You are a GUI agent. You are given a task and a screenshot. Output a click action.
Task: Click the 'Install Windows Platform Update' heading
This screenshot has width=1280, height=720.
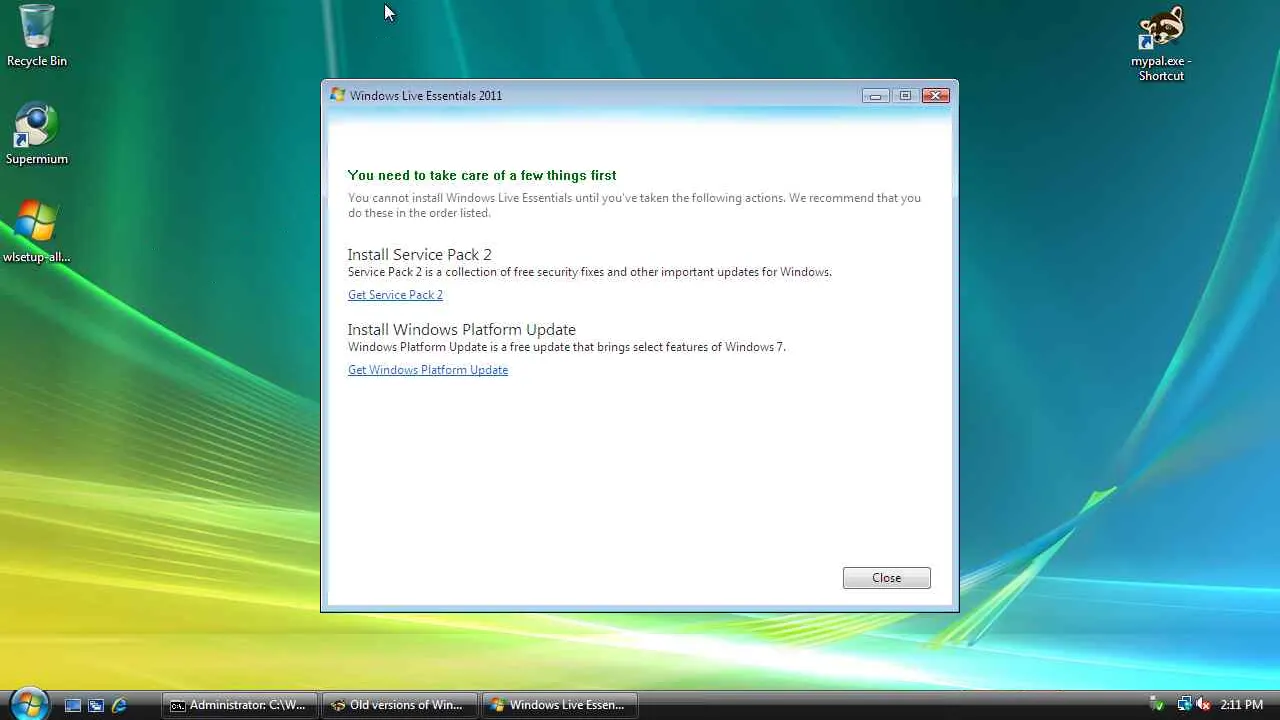coord(462,330)
